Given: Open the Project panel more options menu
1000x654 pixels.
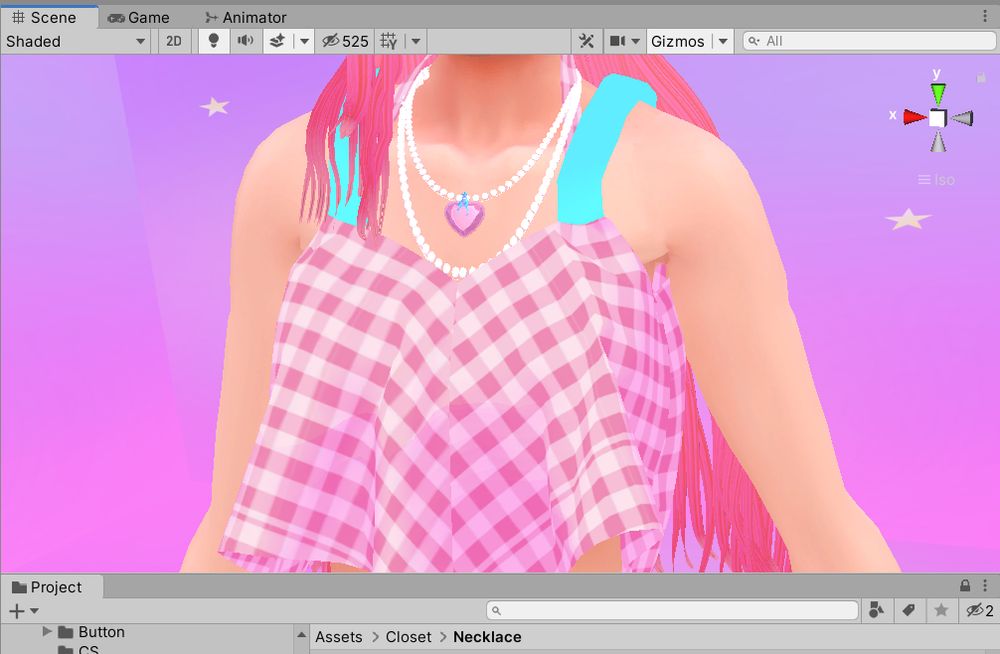Looking at the screenshot, I should [985, 586].
